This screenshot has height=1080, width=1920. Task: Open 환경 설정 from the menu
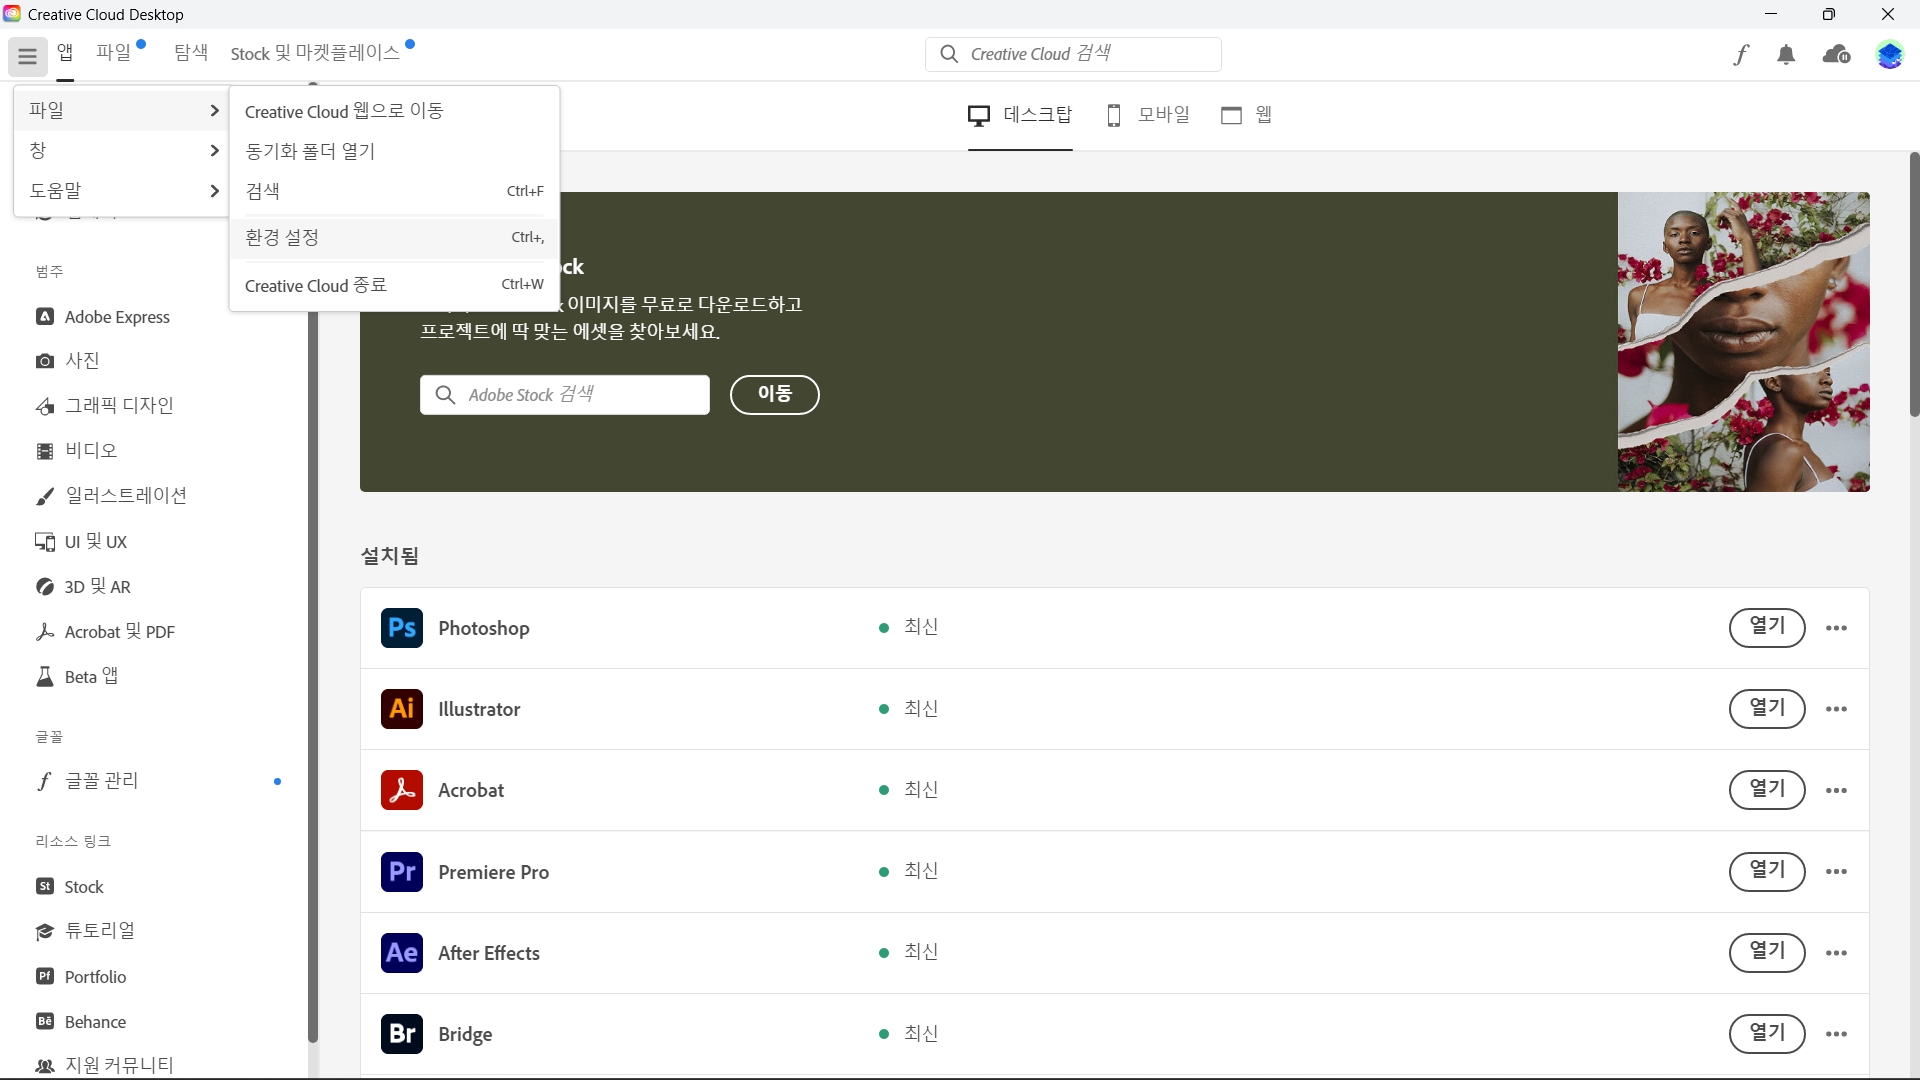pyautogui.click(x=394, y=237)
